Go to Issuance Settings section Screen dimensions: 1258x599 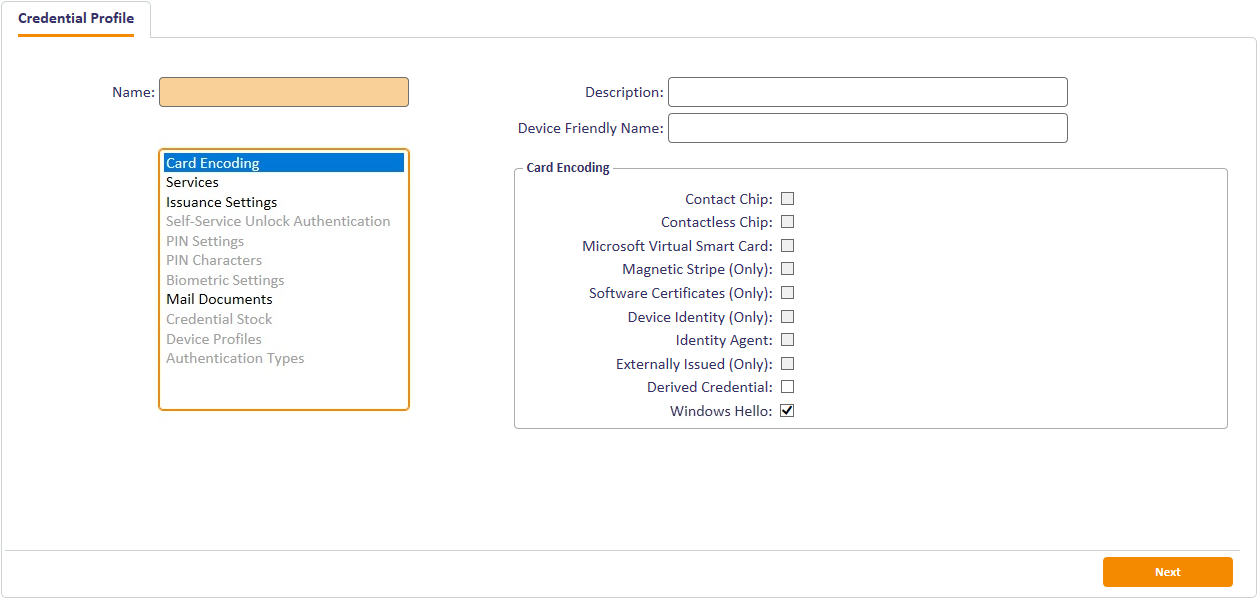pos(221,202)
